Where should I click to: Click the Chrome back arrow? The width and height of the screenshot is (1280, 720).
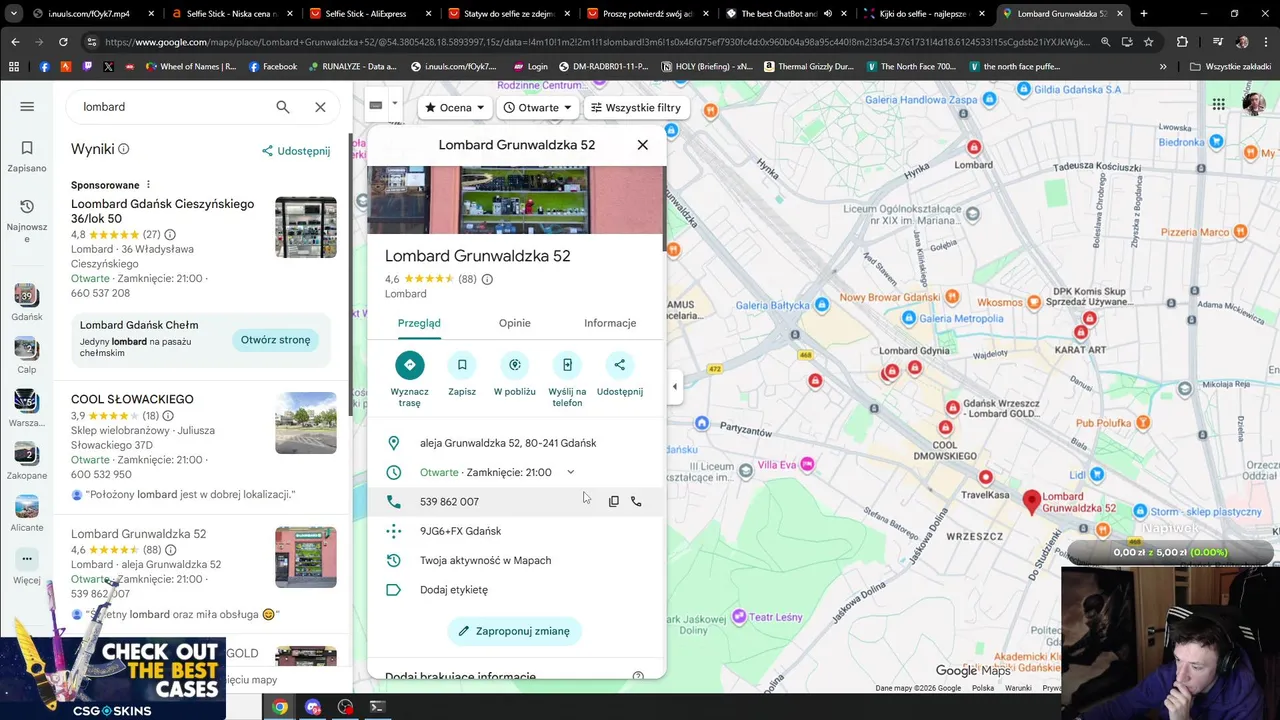15,42
